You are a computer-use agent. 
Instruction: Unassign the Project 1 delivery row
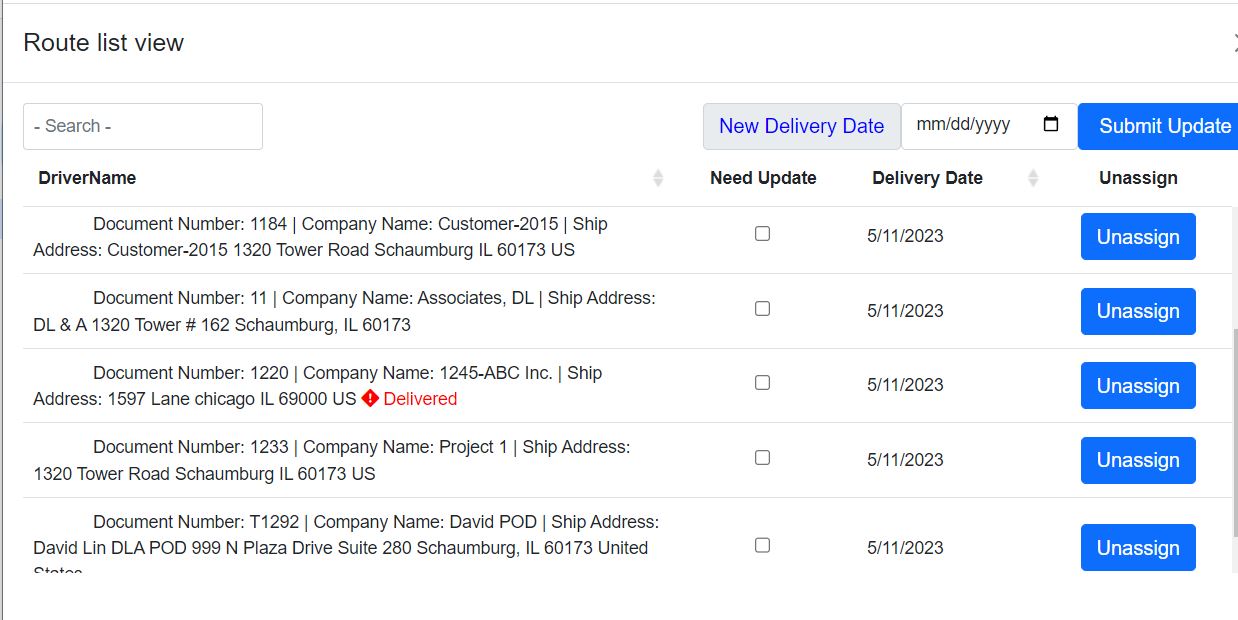1138,460
